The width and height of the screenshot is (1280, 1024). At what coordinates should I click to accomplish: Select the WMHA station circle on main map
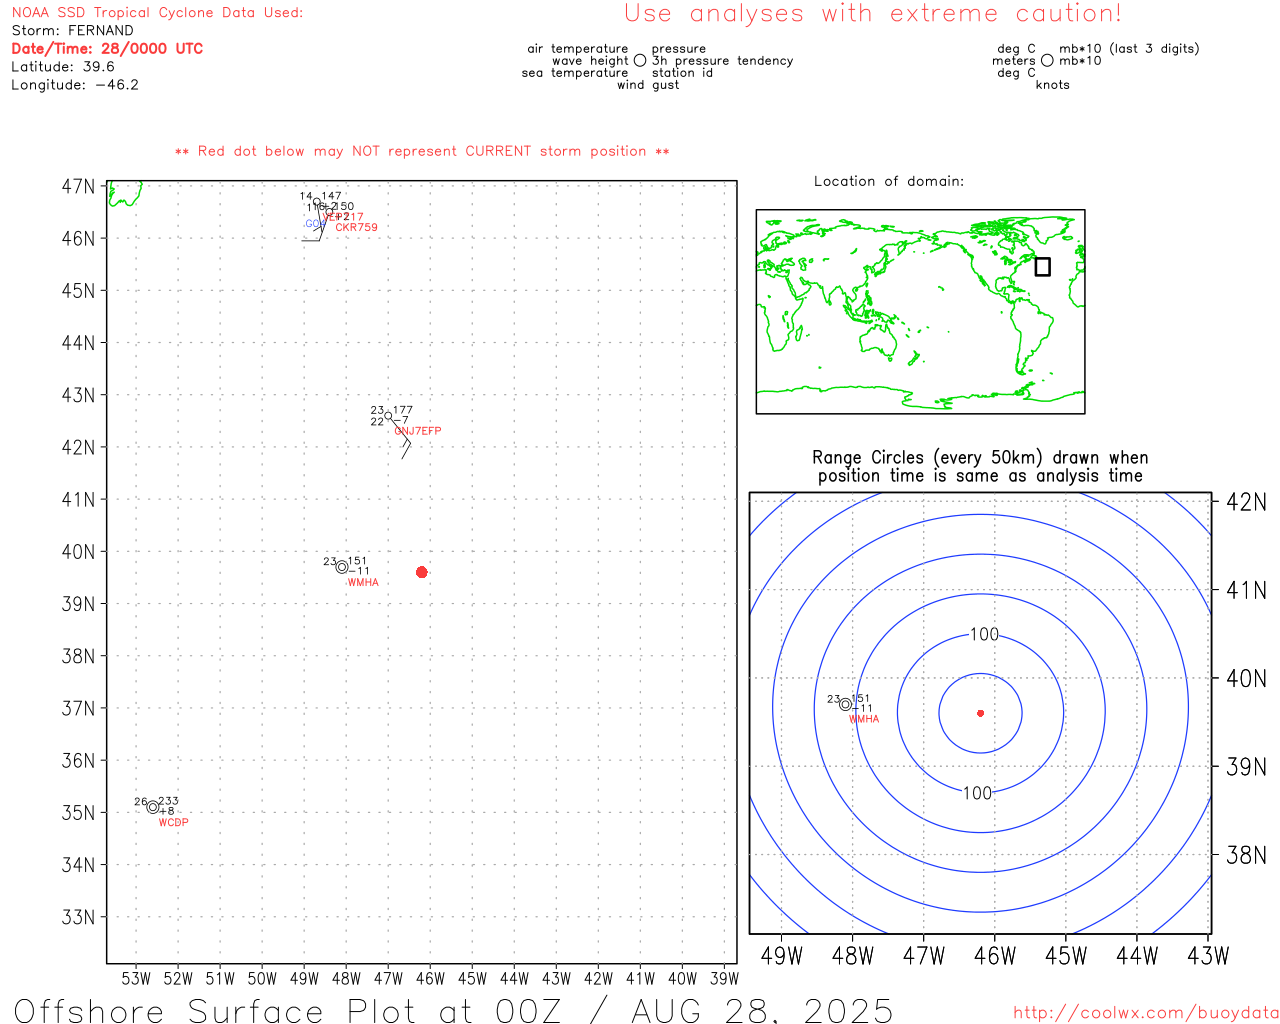coord(342,567)
